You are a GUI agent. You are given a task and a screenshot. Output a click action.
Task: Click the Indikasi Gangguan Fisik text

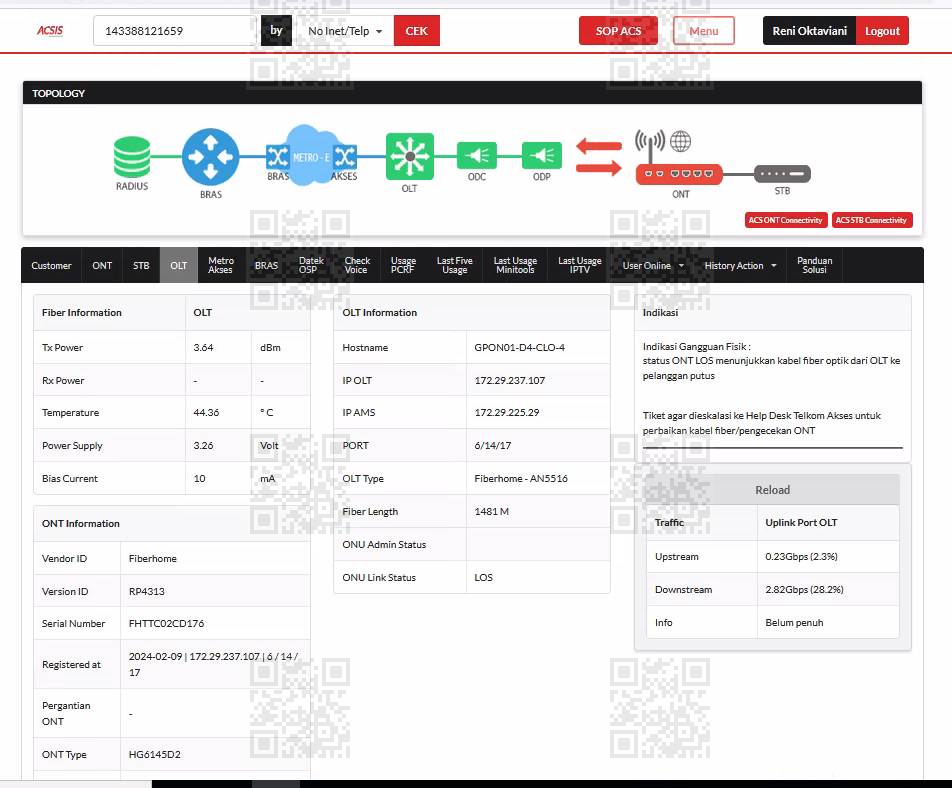pos(696,347)
